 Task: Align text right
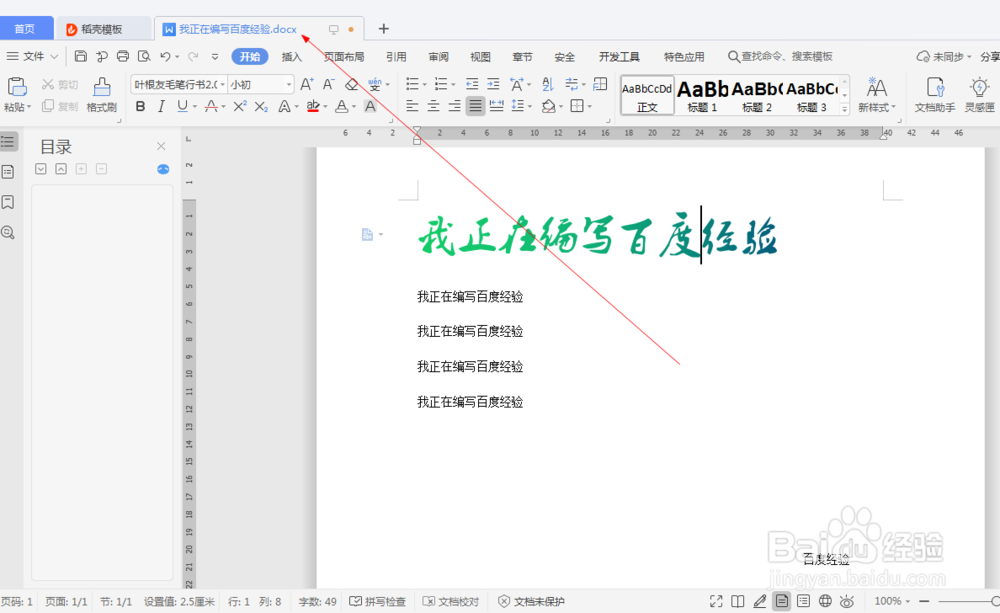[455, 106]
